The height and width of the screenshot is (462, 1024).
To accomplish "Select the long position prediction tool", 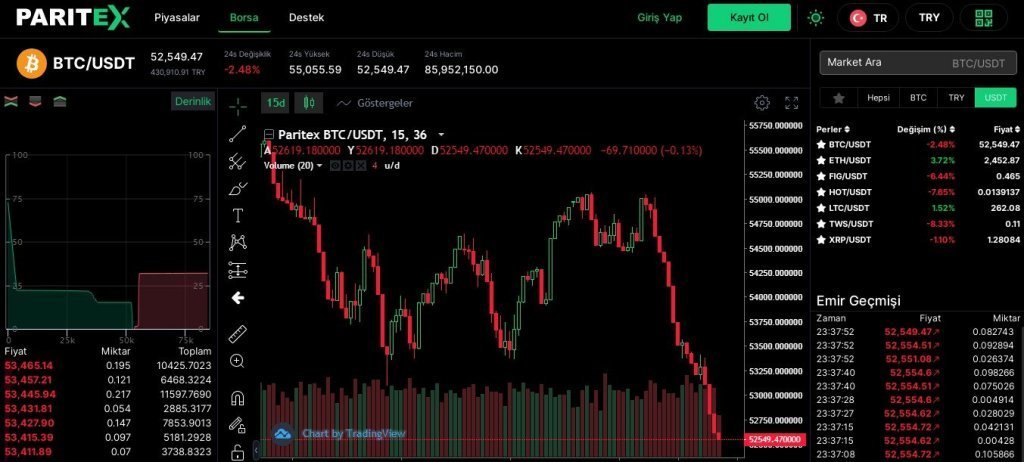I will point(238,270).
